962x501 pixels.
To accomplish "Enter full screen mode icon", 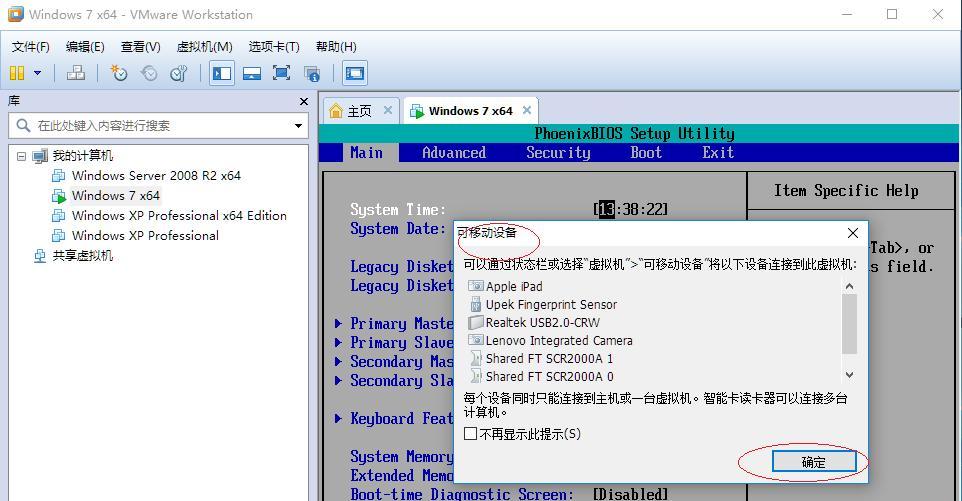I will click(x=282, y=74).
